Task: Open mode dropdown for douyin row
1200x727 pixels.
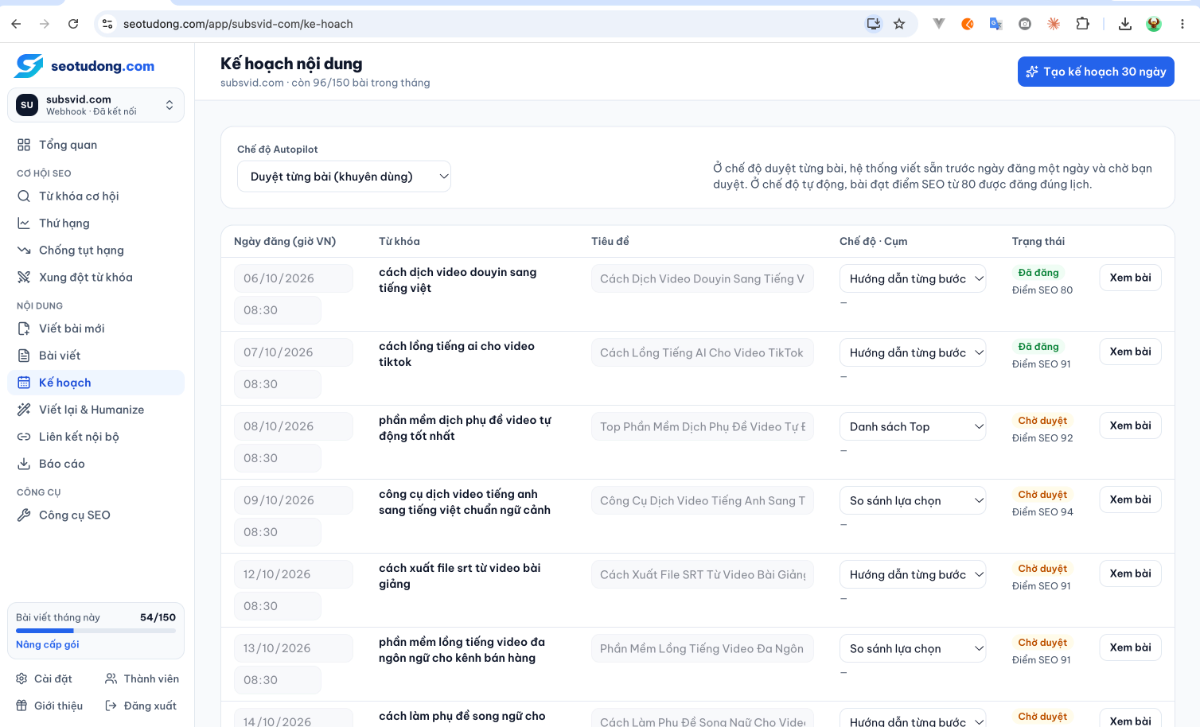Action: 913,279
